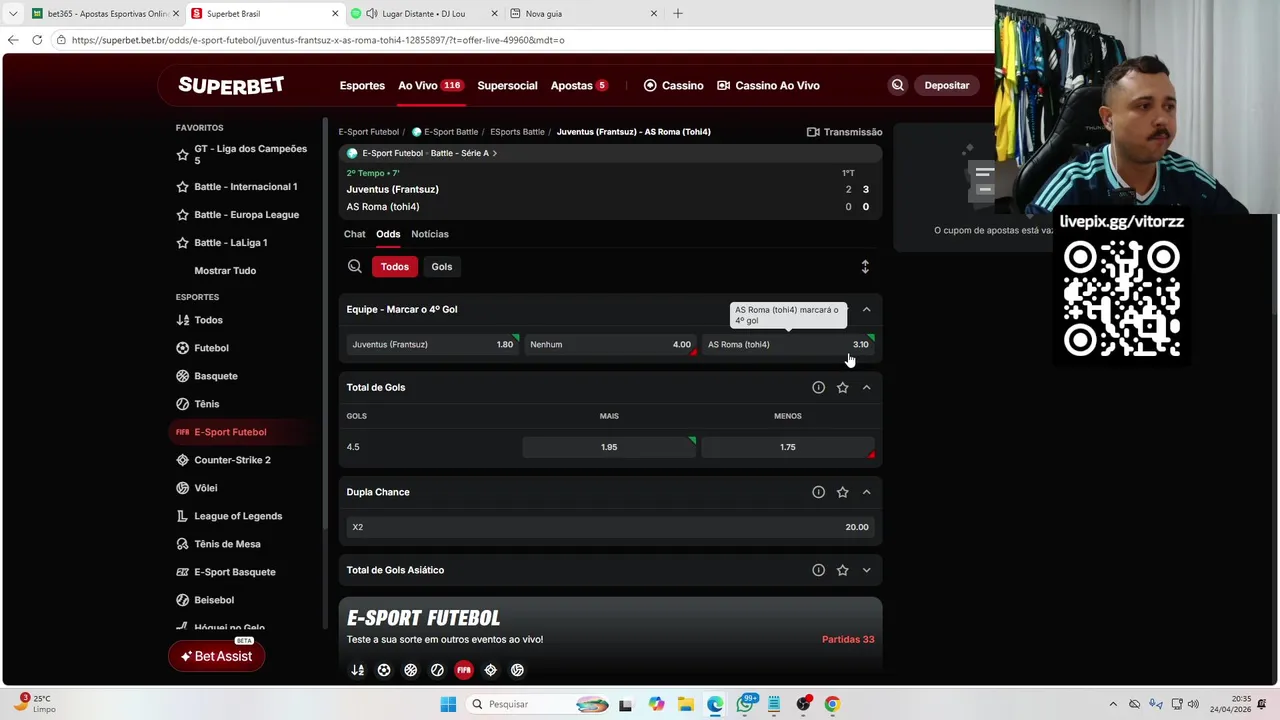1280x720 pixels.
Task: Open Transmissão video stream
Action: point(844,132)
